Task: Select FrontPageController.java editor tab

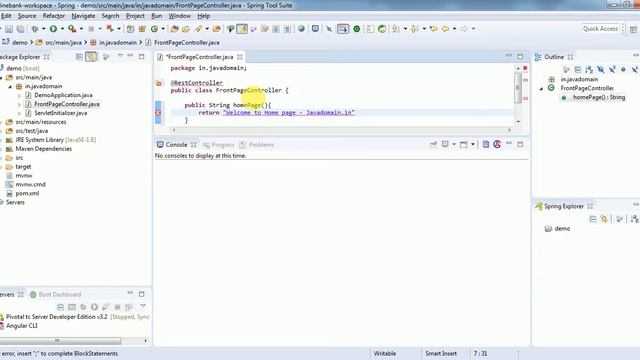Action: pyautogui.click(x=200, y=57)
